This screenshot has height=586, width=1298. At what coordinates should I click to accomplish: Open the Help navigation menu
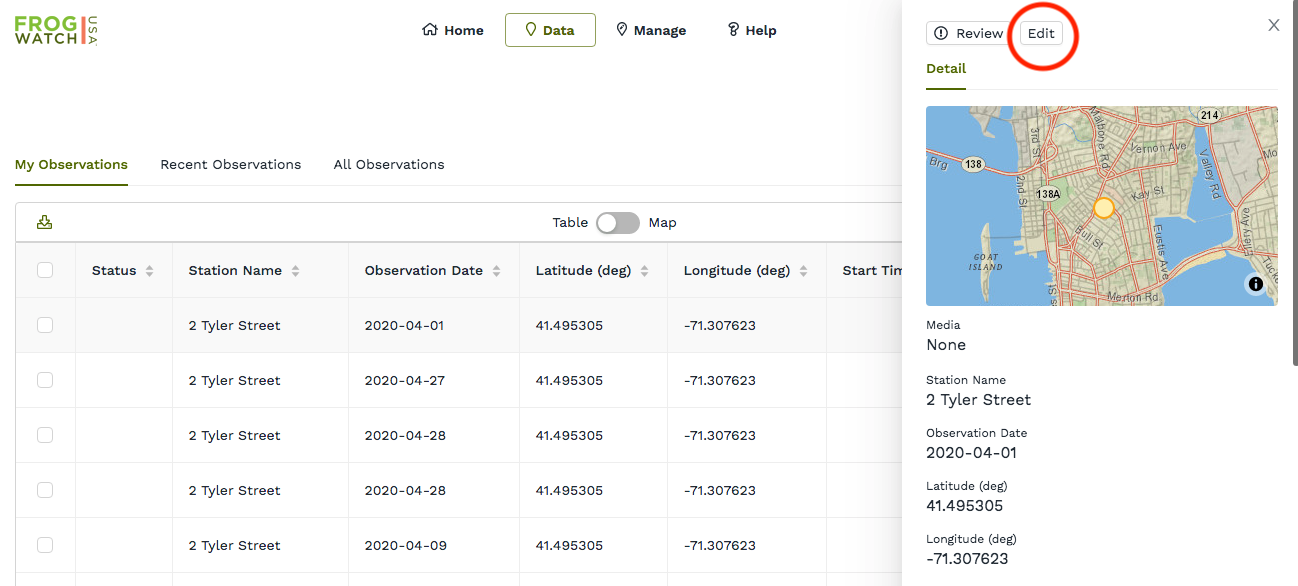pos(751,30)
